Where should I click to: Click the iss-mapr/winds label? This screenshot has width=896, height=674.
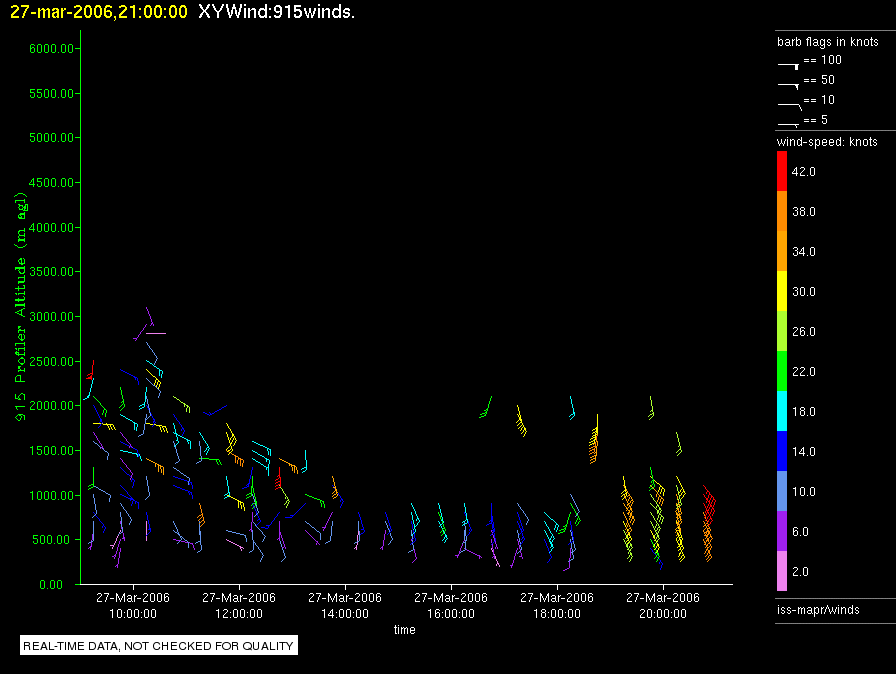click(x=818, y=609)
